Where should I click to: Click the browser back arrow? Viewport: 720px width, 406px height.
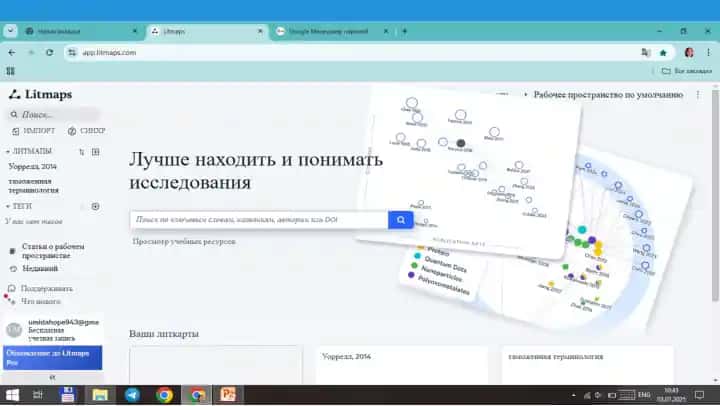coord(12,52)
